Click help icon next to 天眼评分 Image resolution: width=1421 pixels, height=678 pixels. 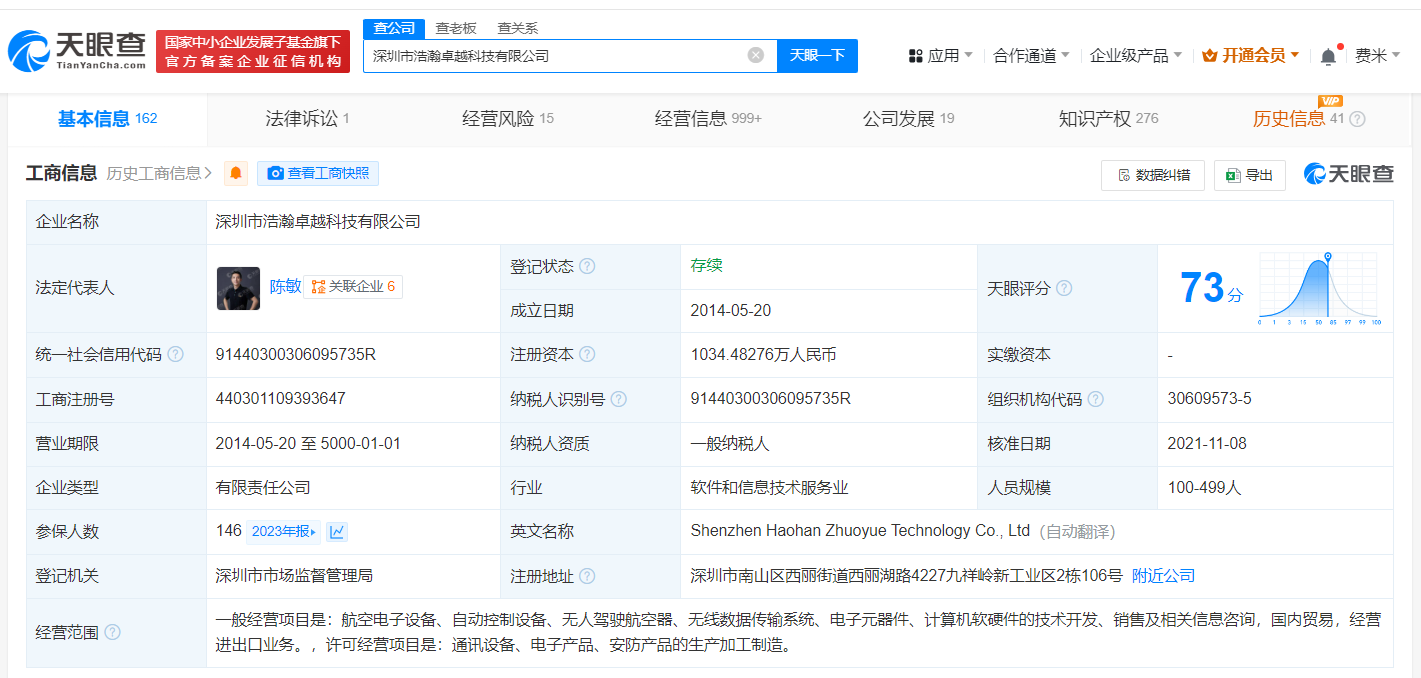pos(1064,288)
